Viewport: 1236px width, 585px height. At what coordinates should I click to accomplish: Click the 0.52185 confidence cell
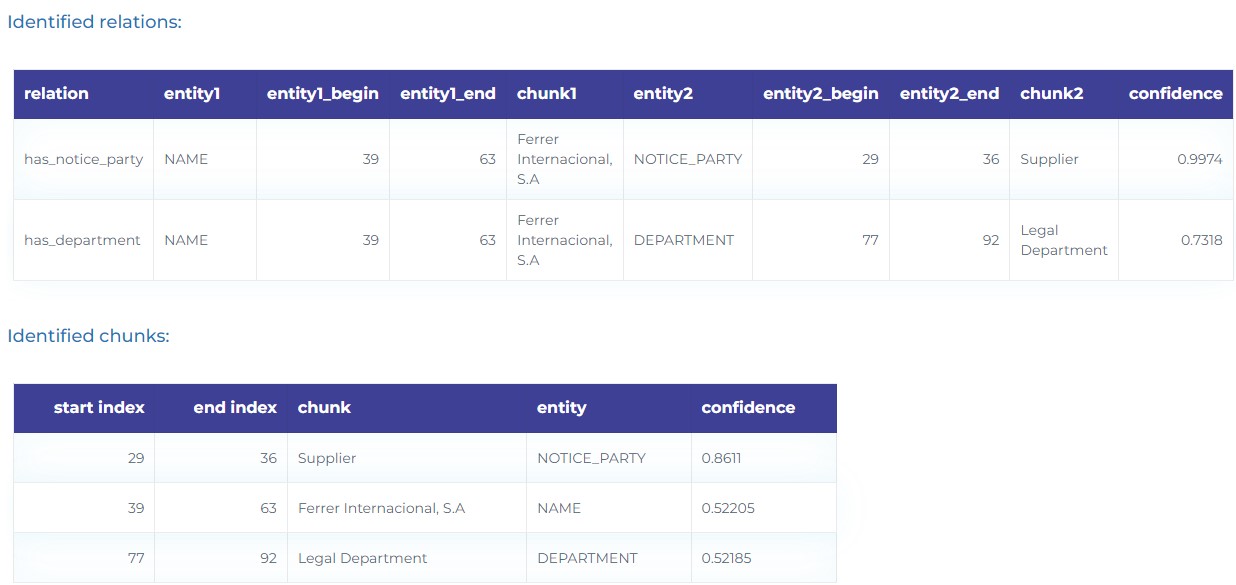(728, 558)
